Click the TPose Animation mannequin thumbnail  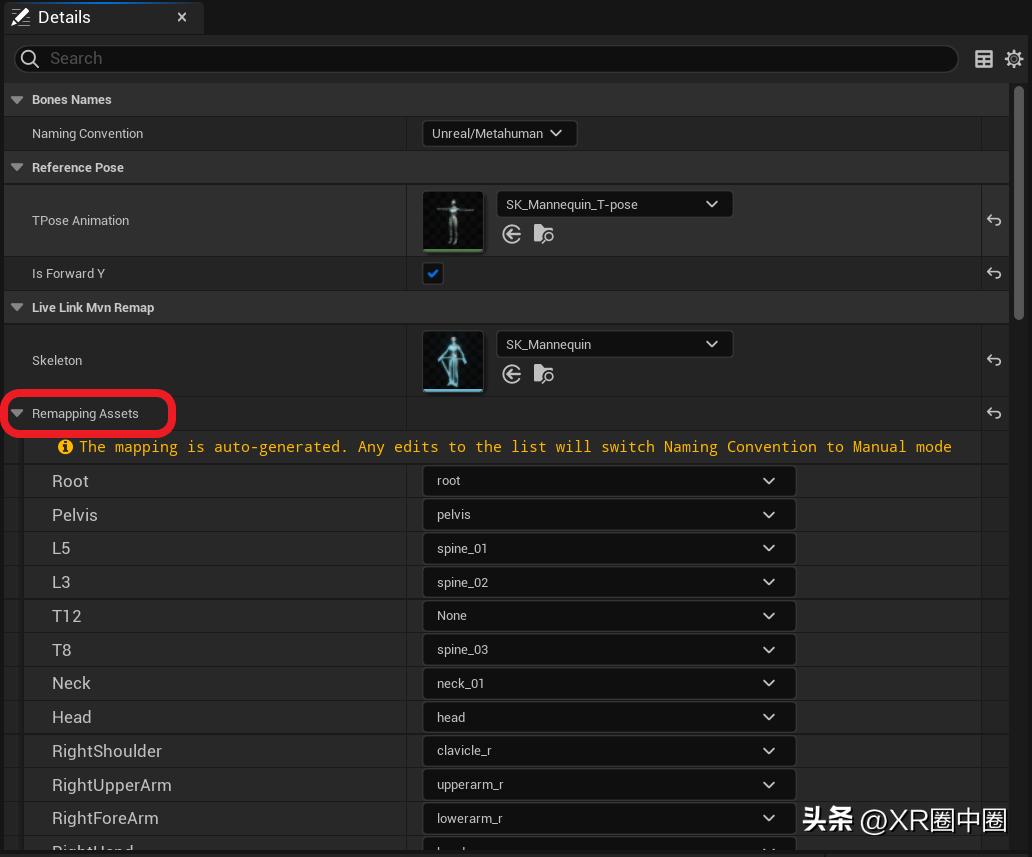pyautogui.click(x=453, y=221)
